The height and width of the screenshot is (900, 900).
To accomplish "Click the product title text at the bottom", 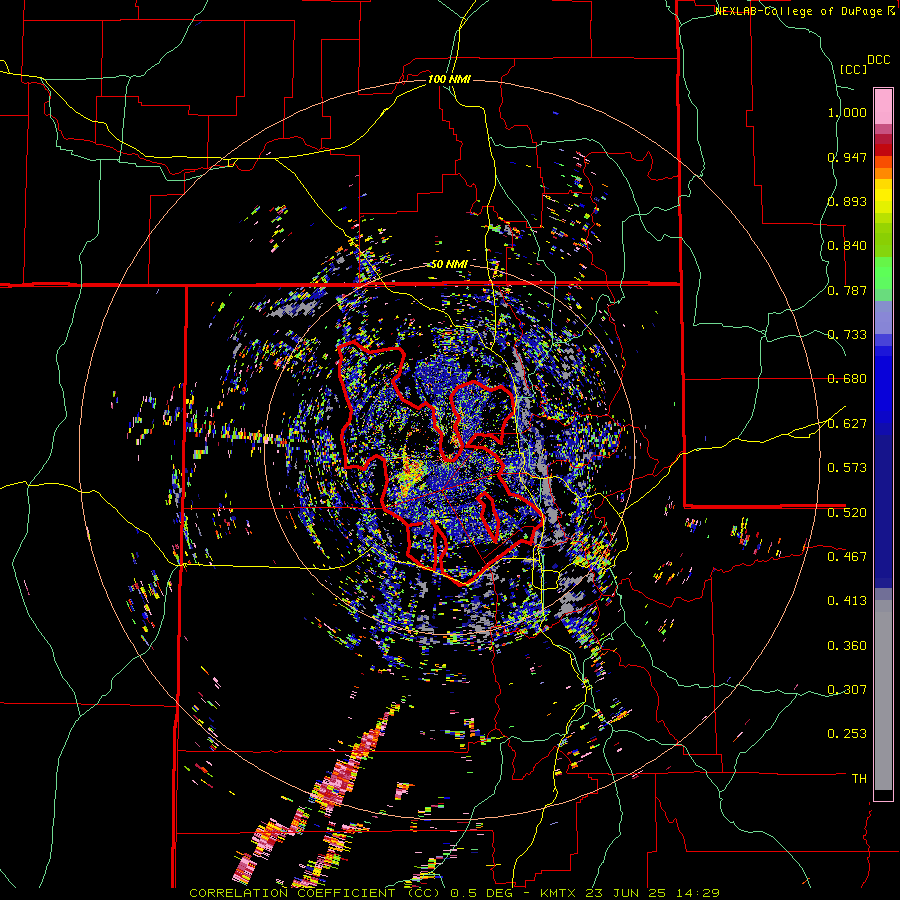I will (x=454, y=893).
